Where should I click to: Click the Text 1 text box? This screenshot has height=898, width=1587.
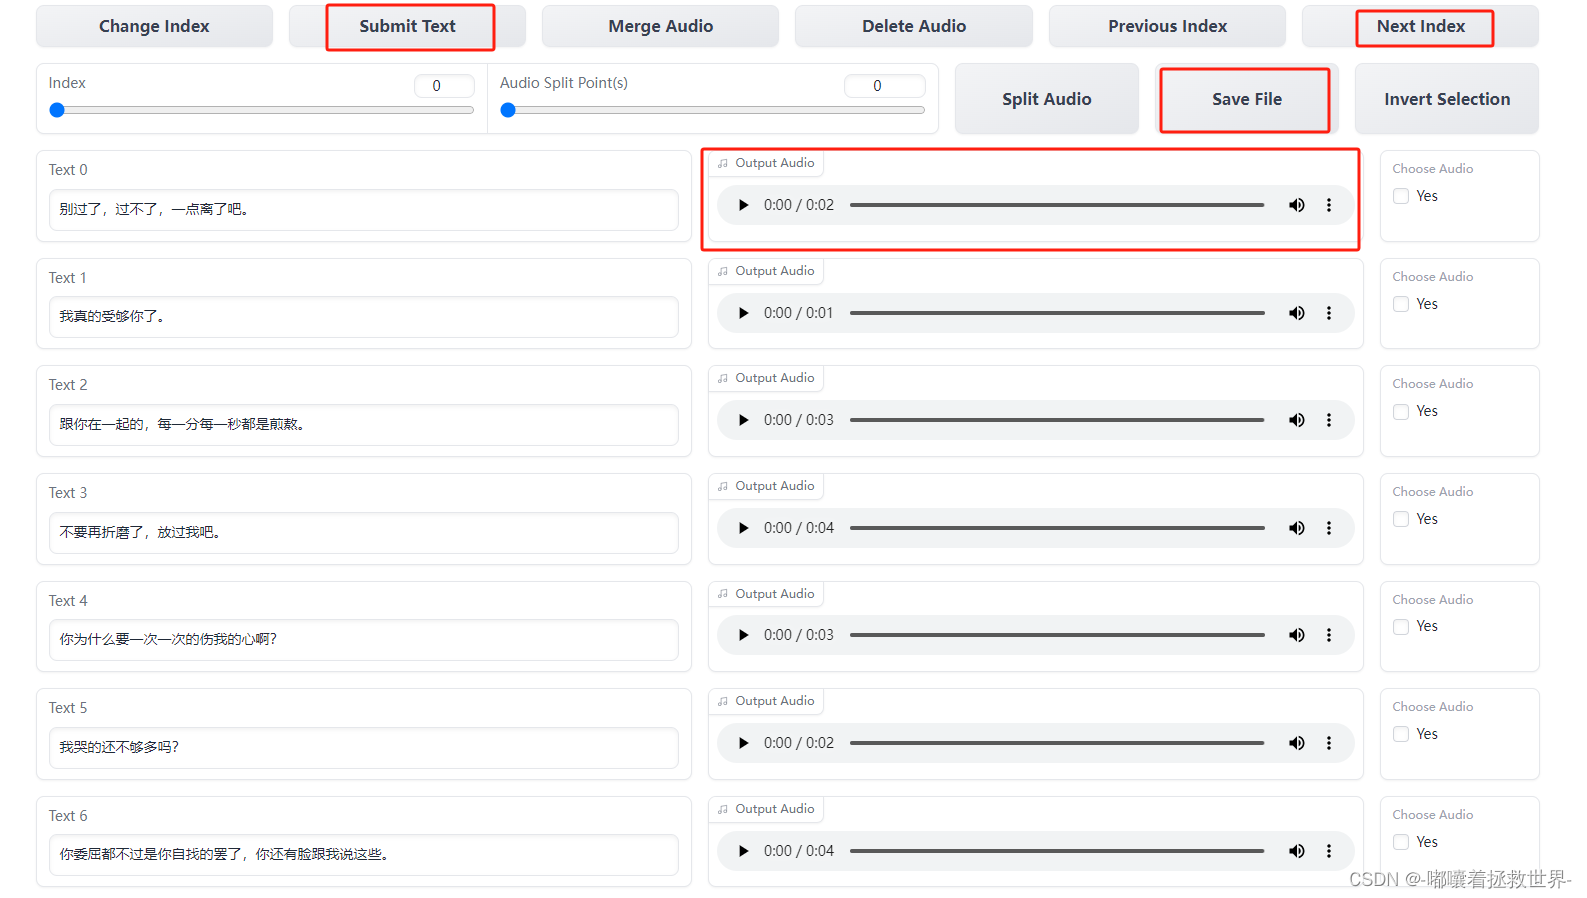click(x=364, y=317)
